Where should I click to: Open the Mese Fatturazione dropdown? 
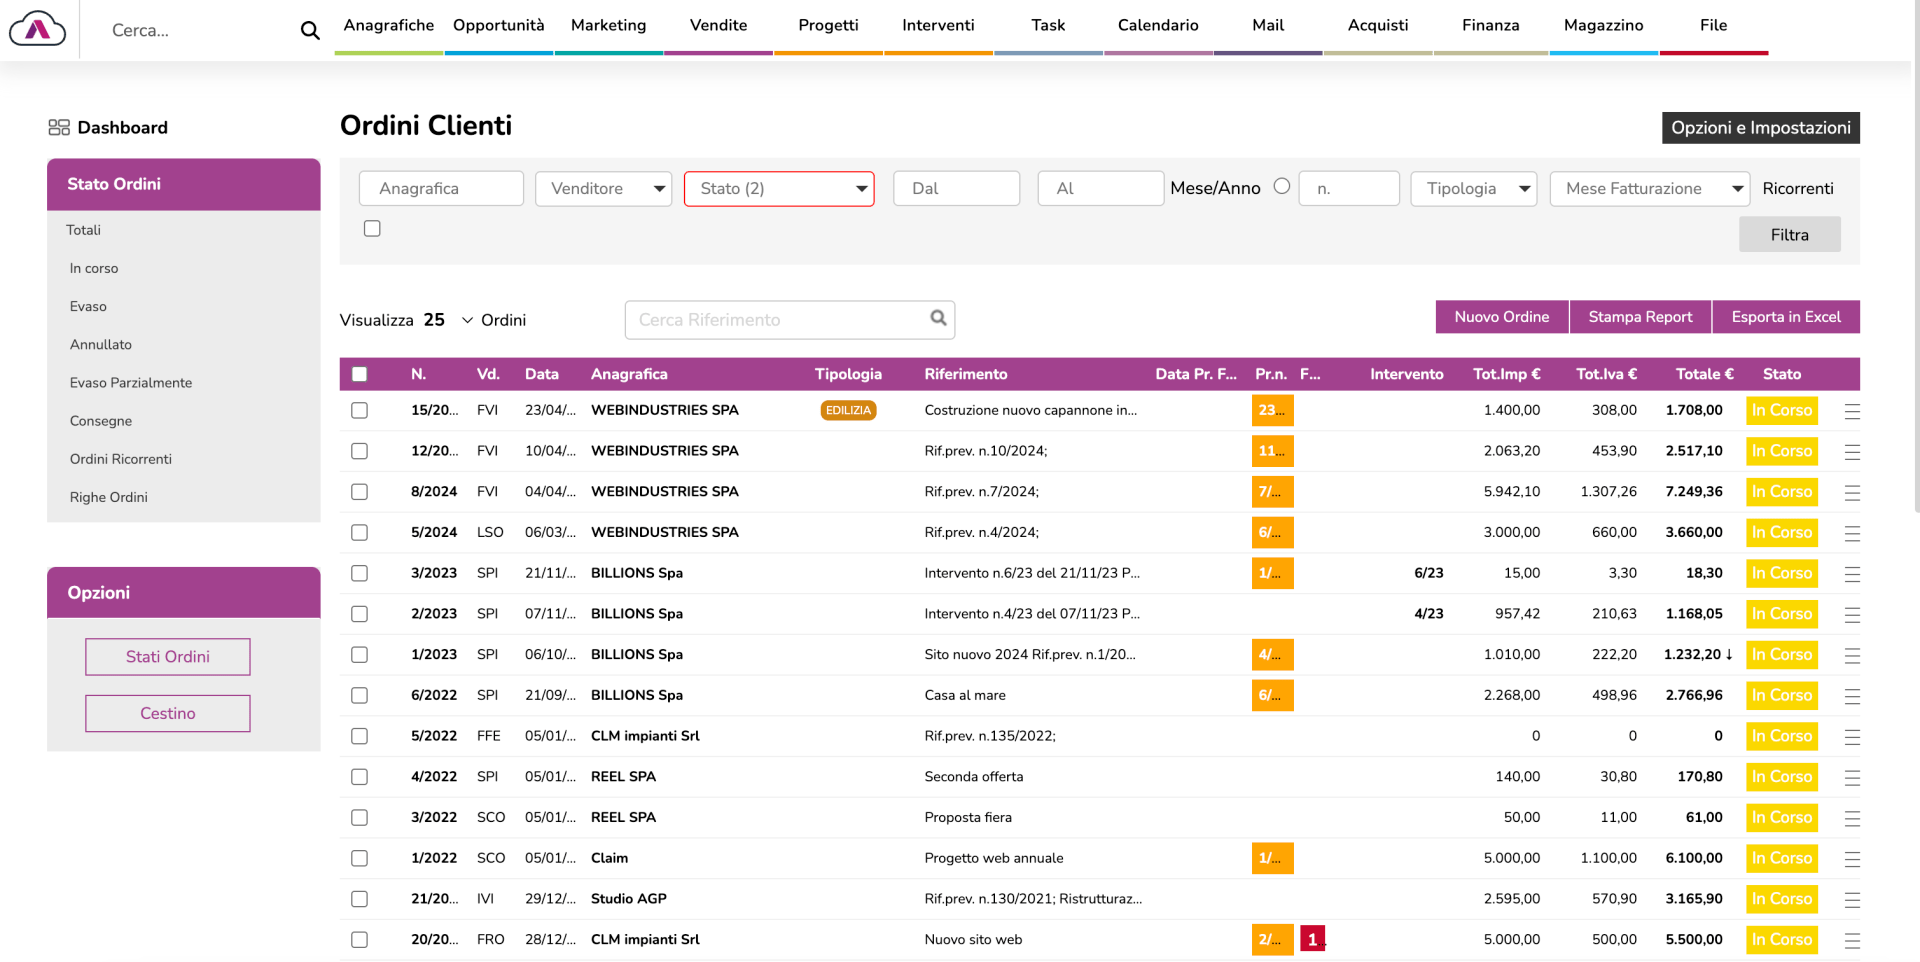pos(1649,189)
